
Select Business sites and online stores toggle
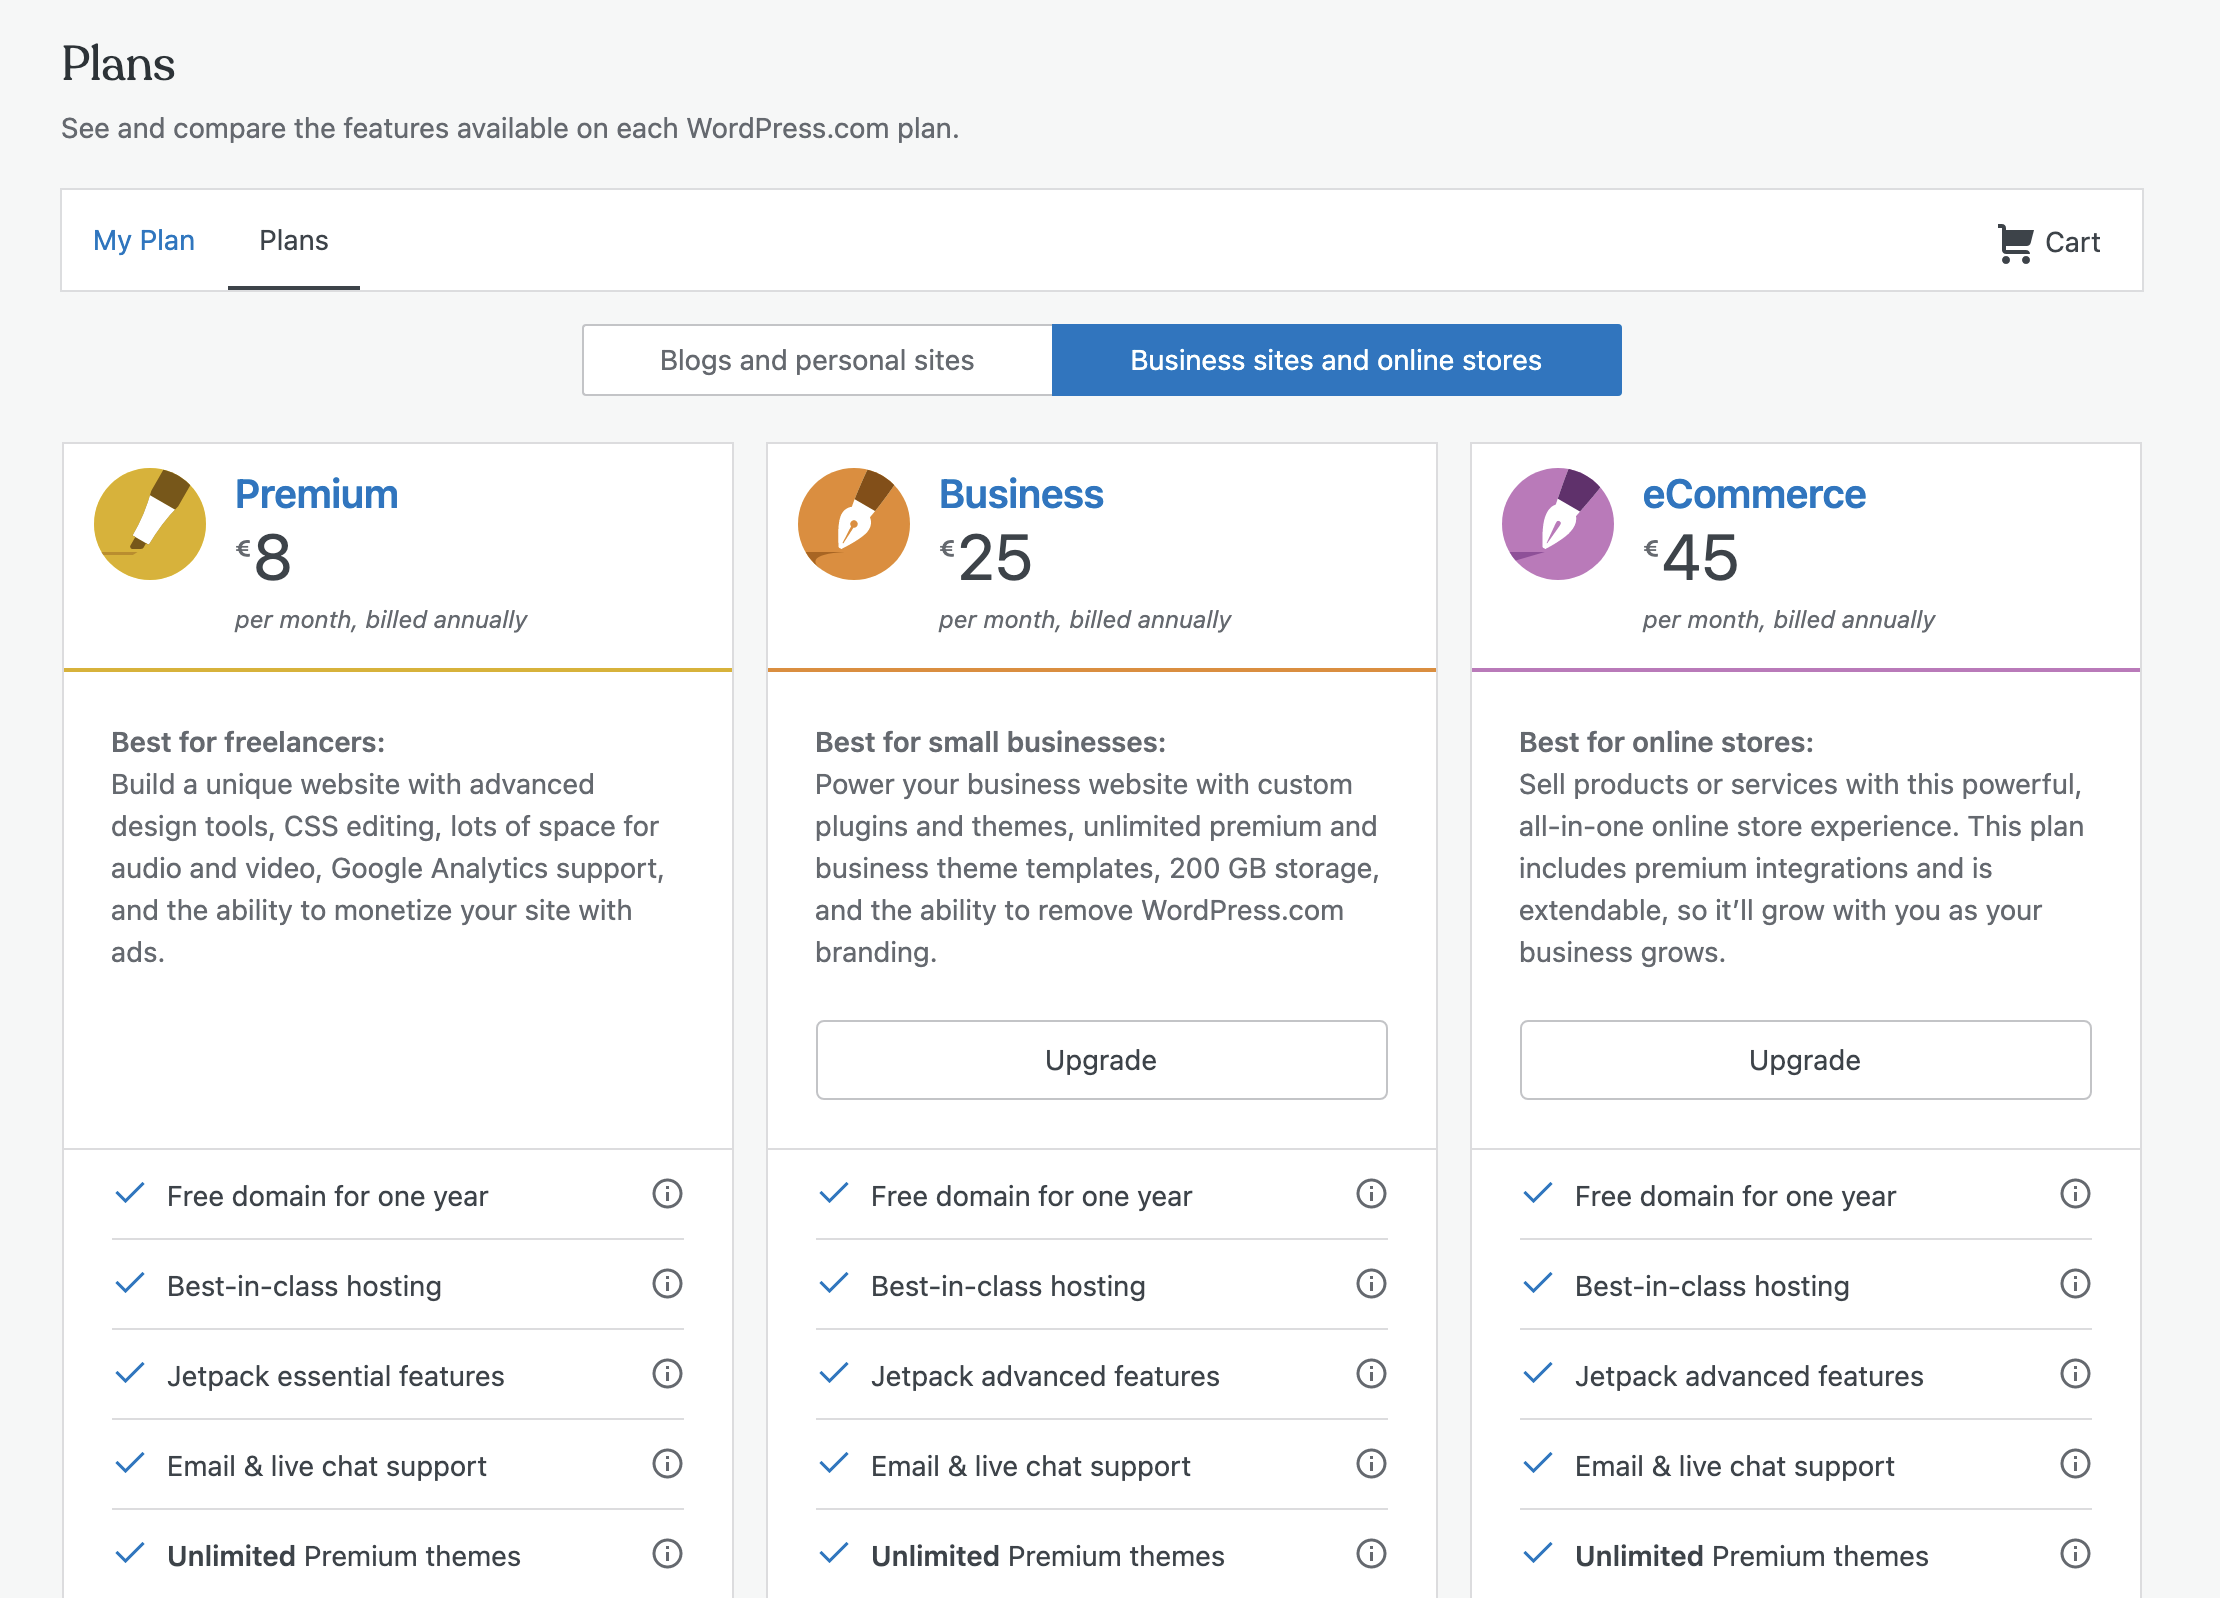click(1336, 360)
